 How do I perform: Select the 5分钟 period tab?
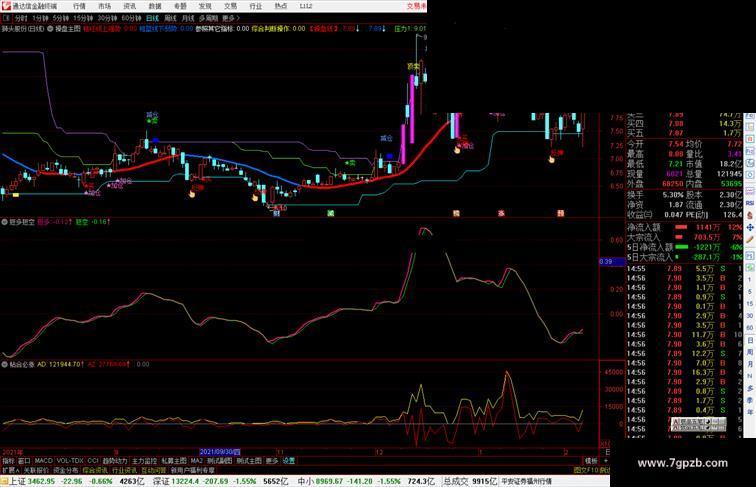pyautogui.click(x=61, y=18)
